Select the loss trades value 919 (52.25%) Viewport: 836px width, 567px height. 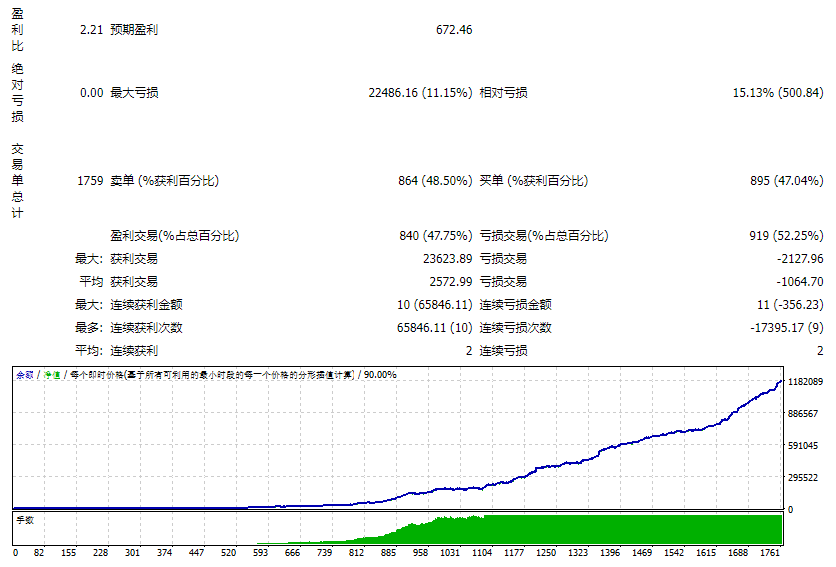[786, 236]
